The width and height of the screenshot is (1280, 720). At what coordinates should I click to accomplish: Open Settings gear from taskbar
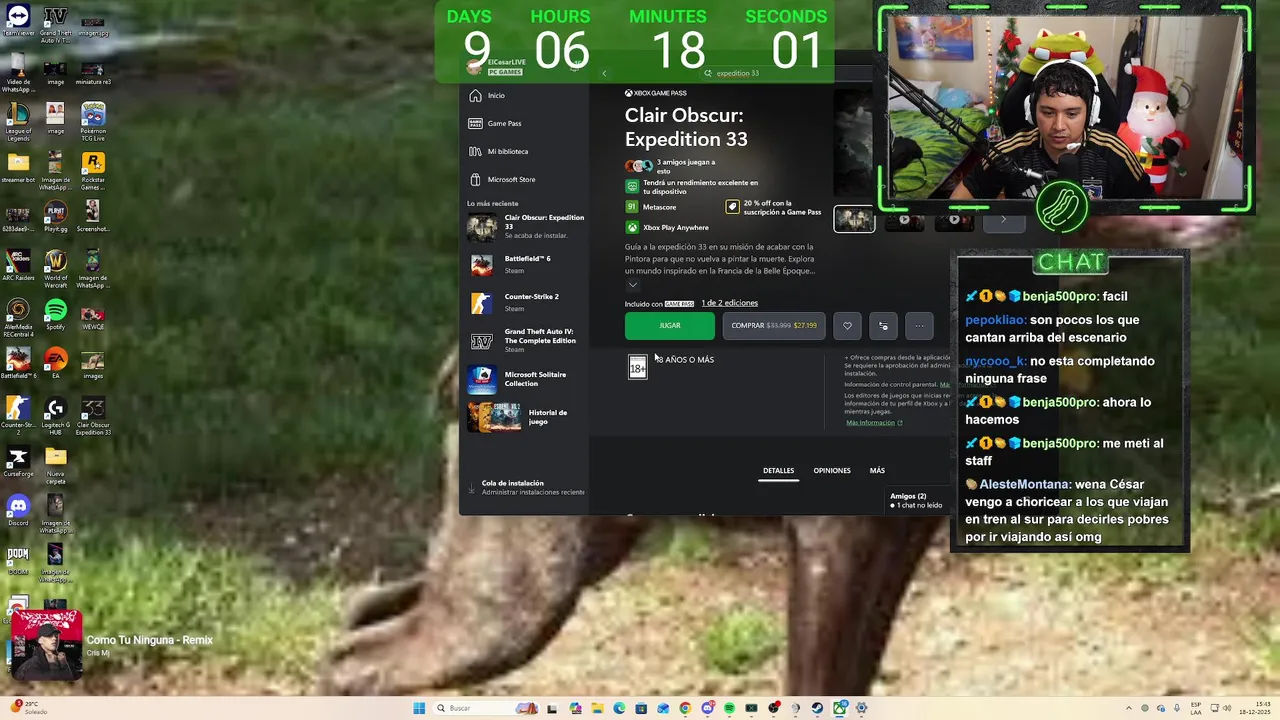coord(861,708)
